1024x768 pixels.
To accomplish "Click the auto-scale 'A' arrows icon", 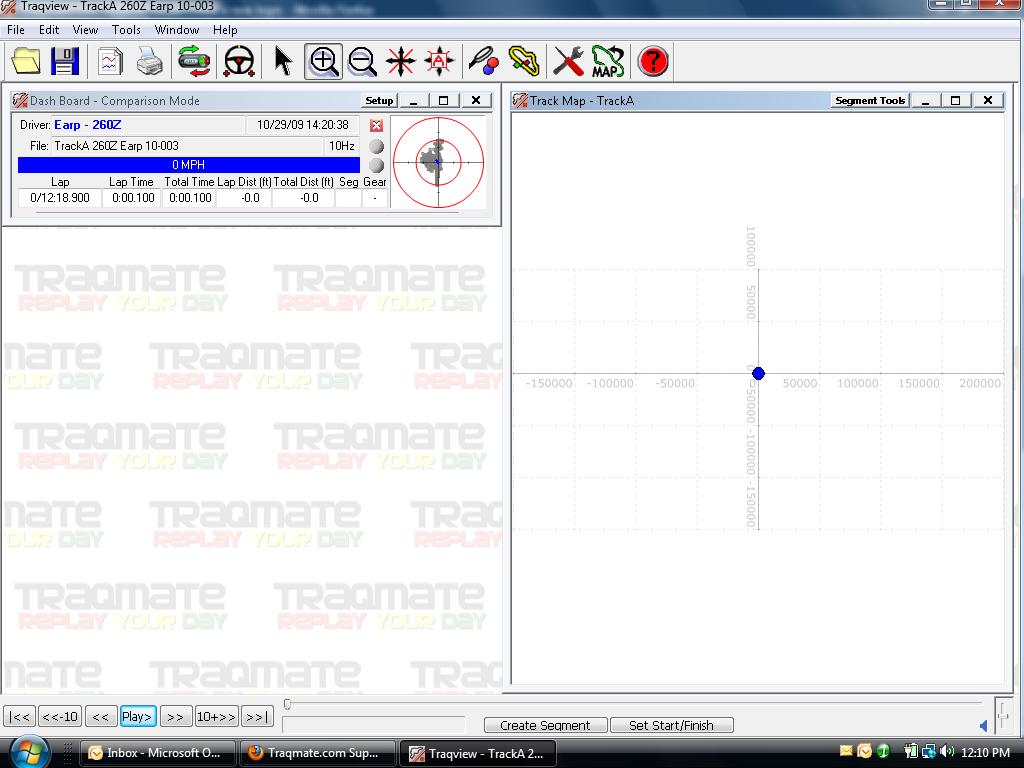I will point(439,61).
